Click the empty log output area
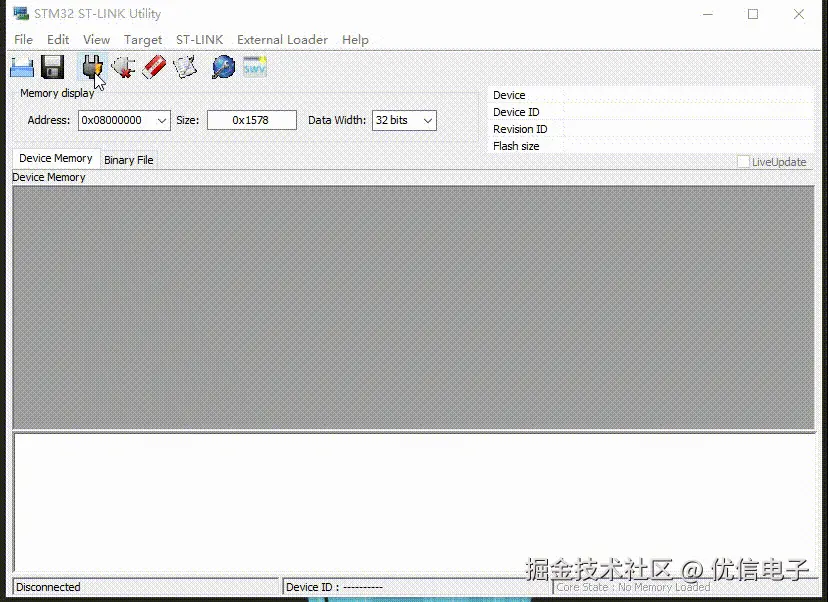The width and height of the screenshot is (828, 602). (x=414, y=503)
